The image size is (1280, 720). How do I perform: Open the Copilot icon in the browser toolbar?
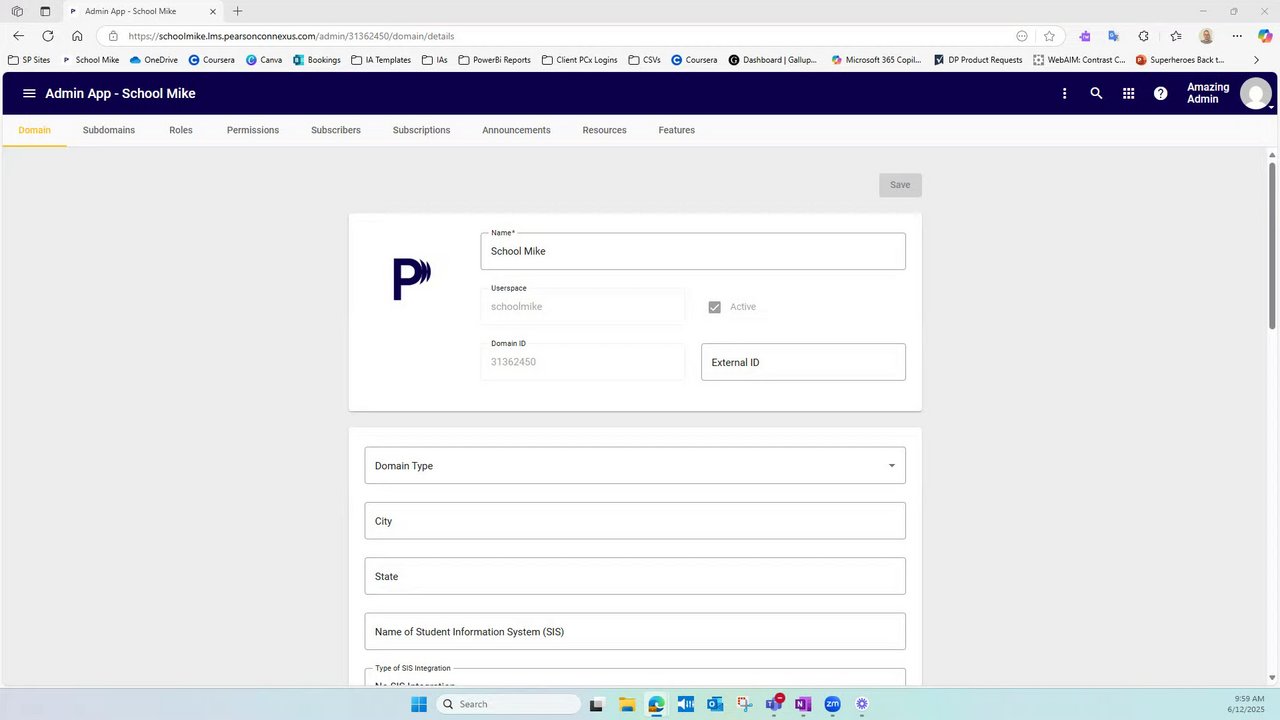pyautogui.click(x=1265, y=35)
